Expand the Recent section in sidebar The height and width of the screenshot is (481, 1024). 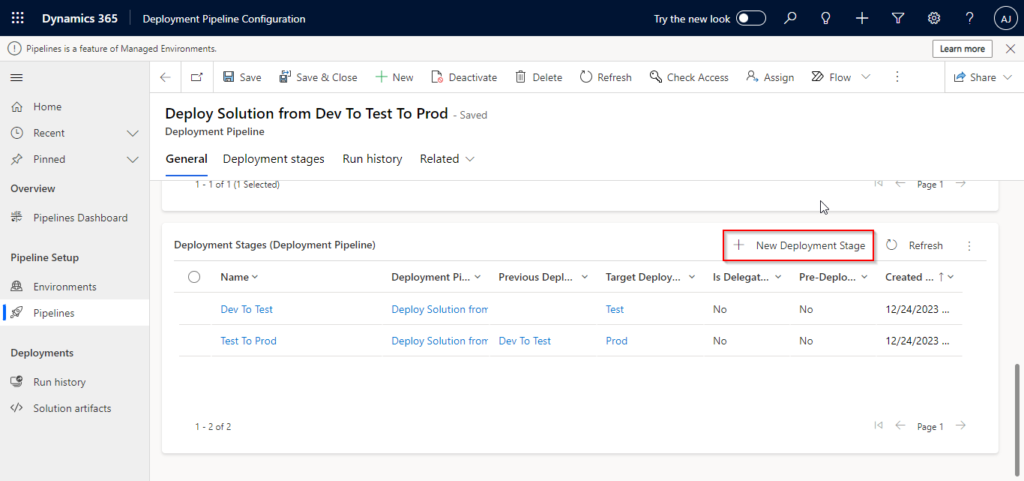coord(132,133)
